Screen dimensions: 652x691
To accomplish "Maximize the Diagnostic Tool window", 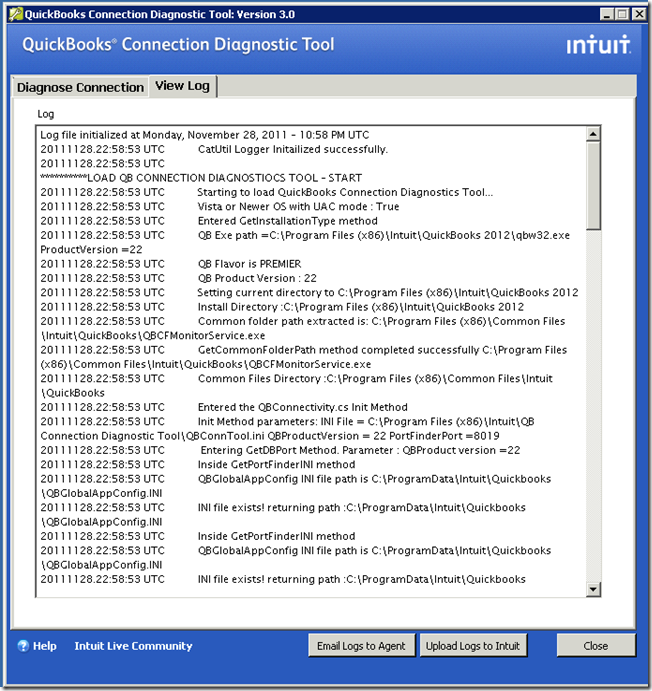I will (x=622, y=15).
